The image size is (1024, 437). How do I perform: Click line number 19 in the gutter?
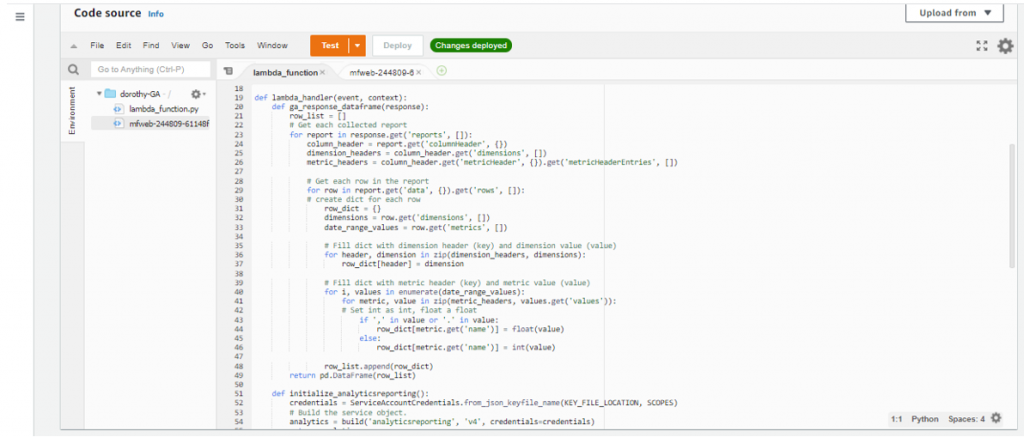coord(238,97)
